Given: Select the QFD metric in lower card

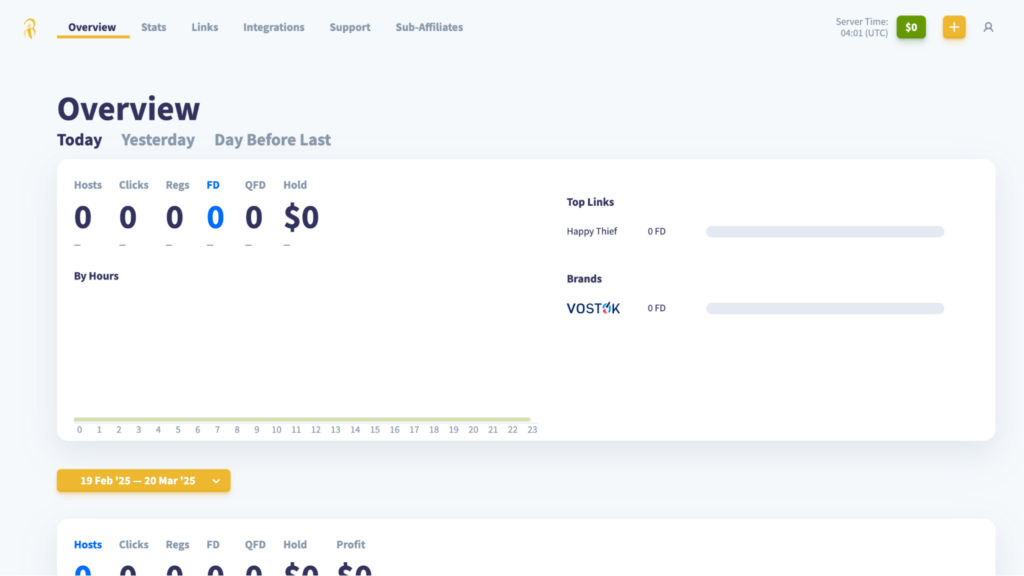Looking at the screenshot, I should tap(255, 545).
